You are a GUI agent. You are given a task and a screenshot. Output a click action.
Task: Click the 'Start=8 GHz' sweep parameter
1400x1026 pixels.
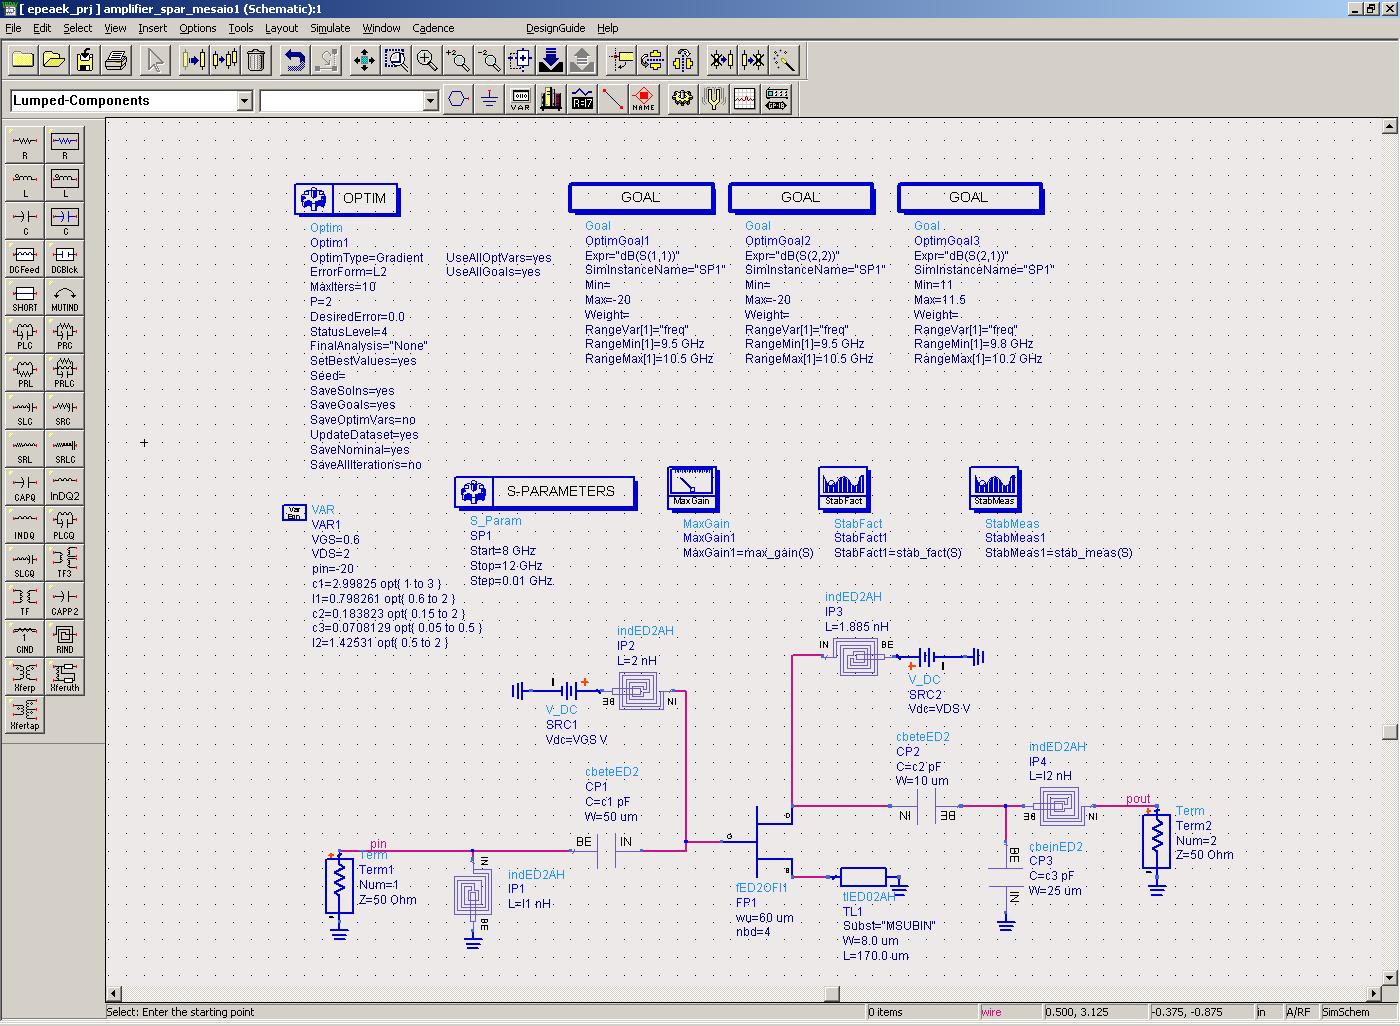[x=503, y=551]
